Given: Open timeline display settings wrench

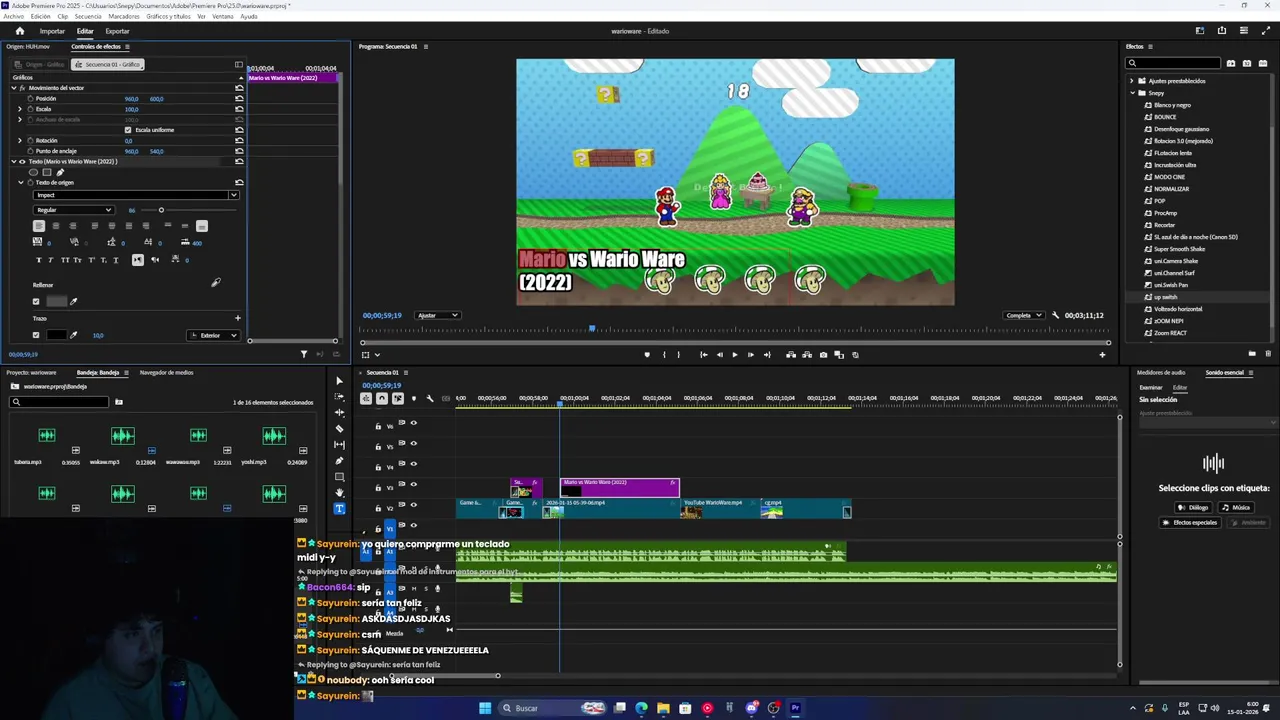Looking at the screenshot, I should tap(430, 398).
